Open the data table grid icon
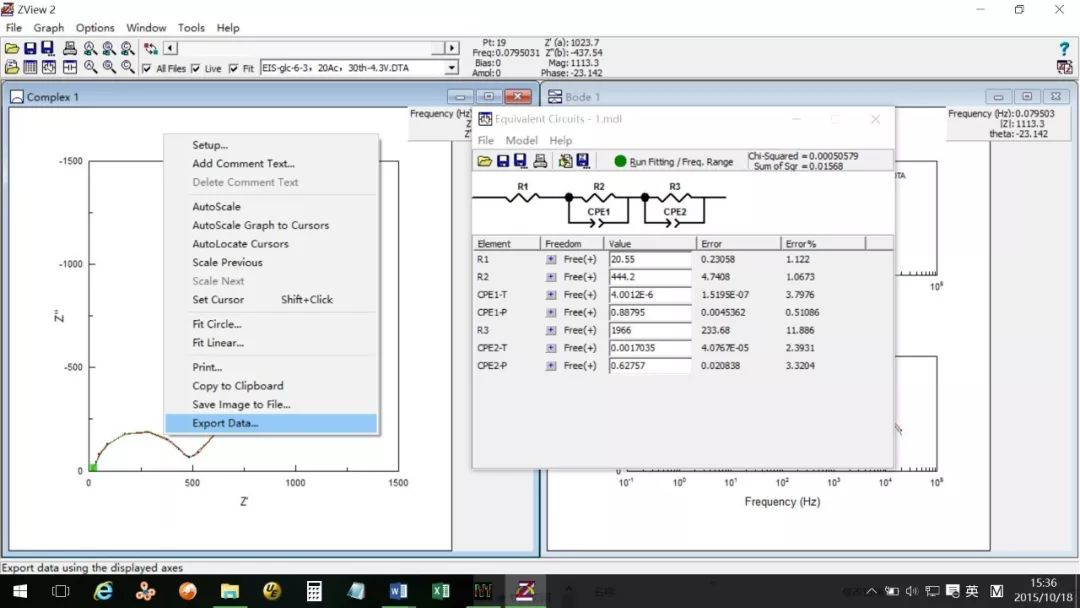Image resolution: width=1080 pixels, height=608 pixels. (x=30, y=67)
